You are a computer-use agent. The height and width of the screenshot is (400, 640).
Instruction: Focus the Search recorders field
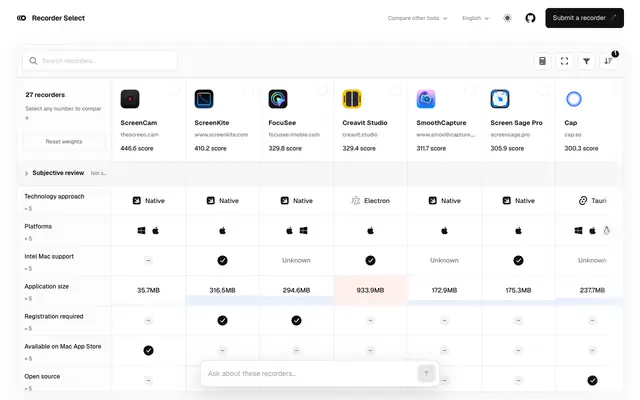tap(100, 61)
